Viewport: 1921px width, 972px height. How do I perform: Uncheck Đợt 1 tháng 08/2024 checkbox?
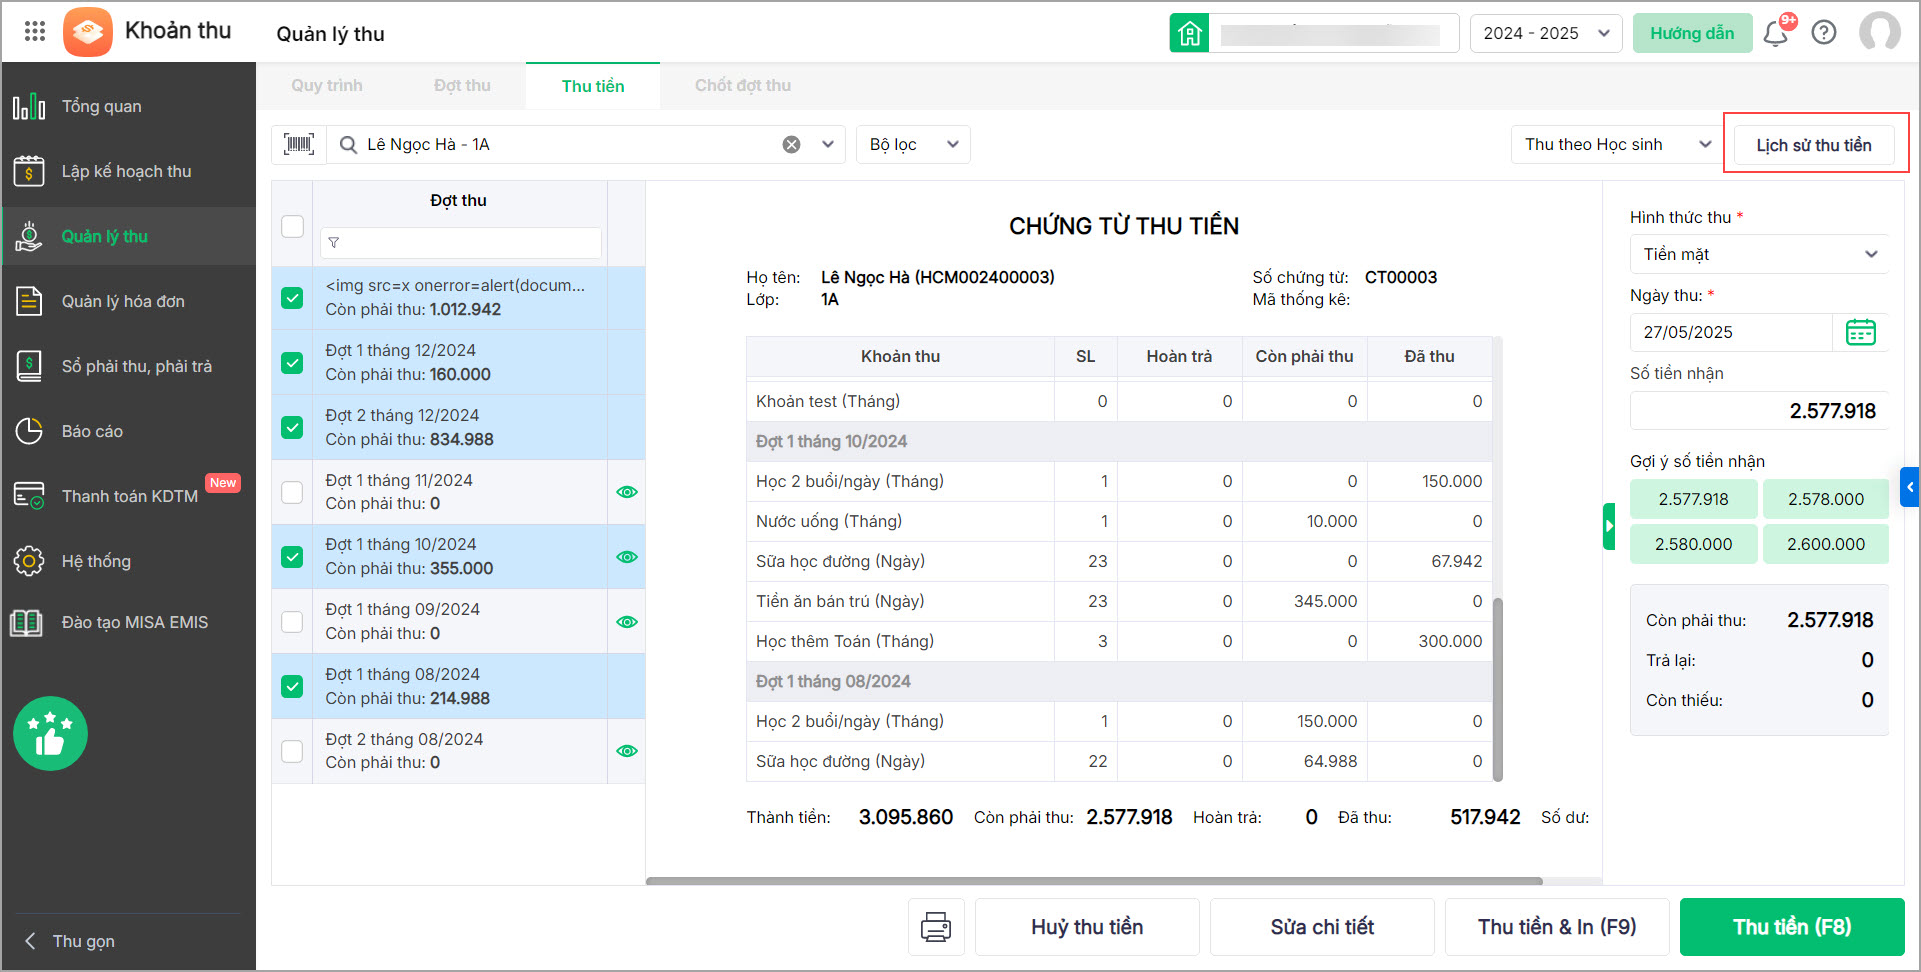click(292, 687)
